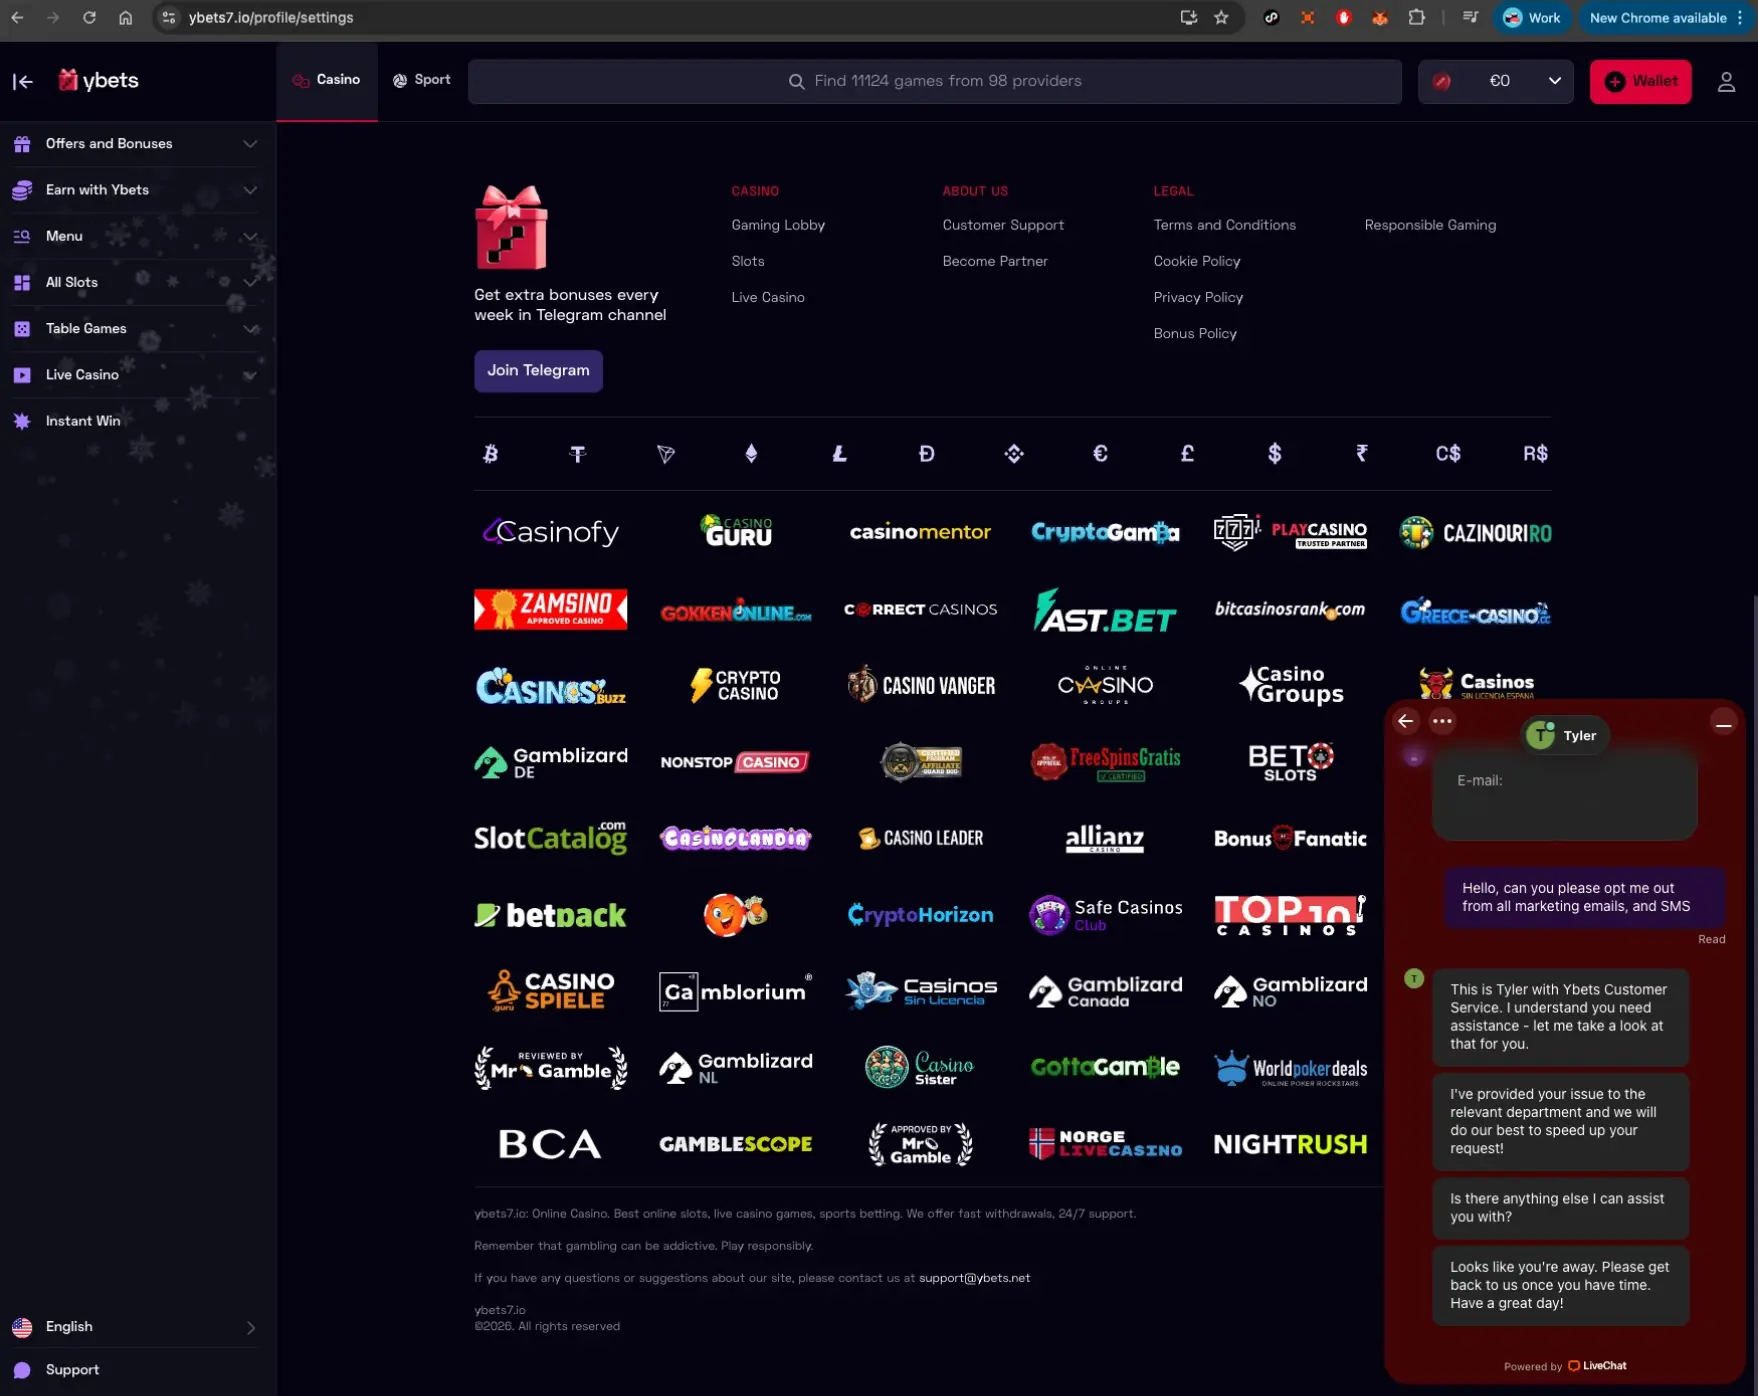
Task: Minimize the LiveChat widget
Action: coord(1723,723)
